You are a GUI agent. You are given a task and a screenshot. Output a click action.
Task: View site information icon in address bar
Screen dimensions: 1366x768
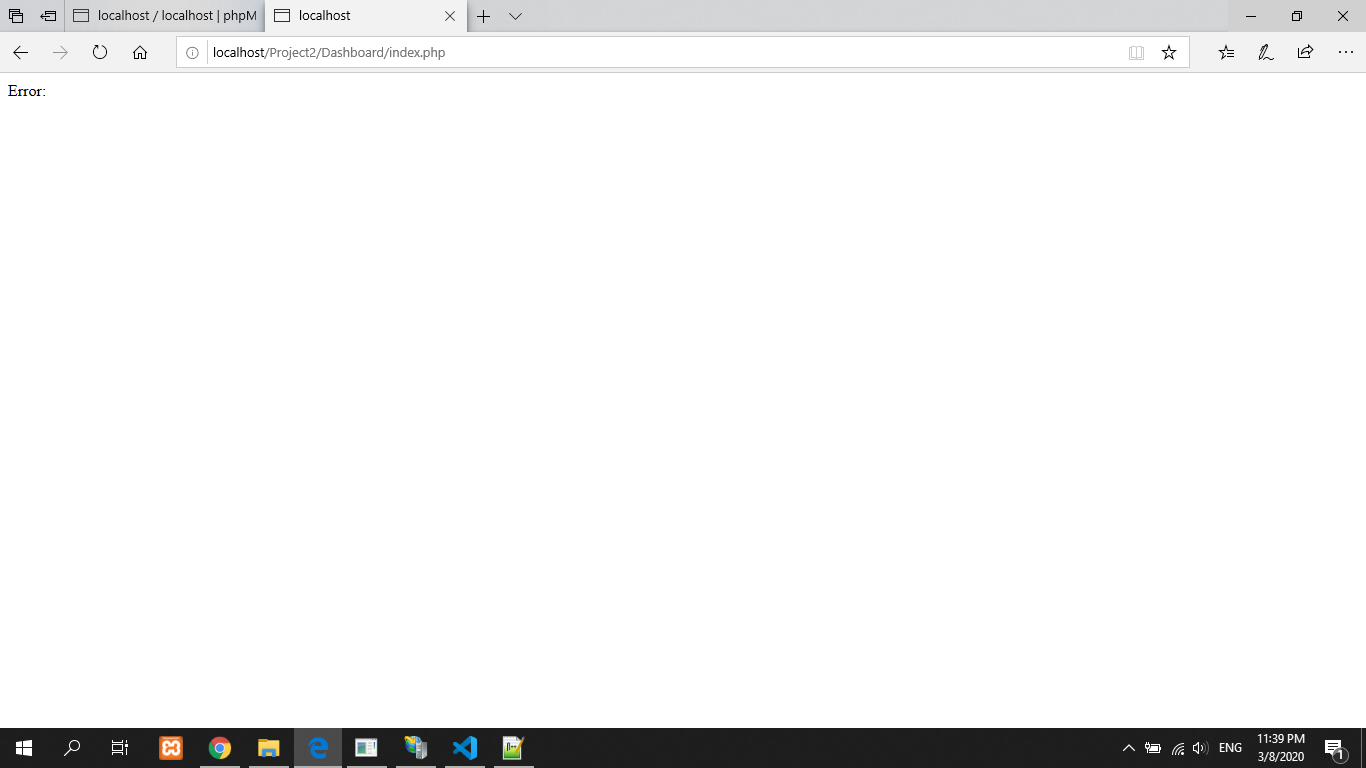193,53
